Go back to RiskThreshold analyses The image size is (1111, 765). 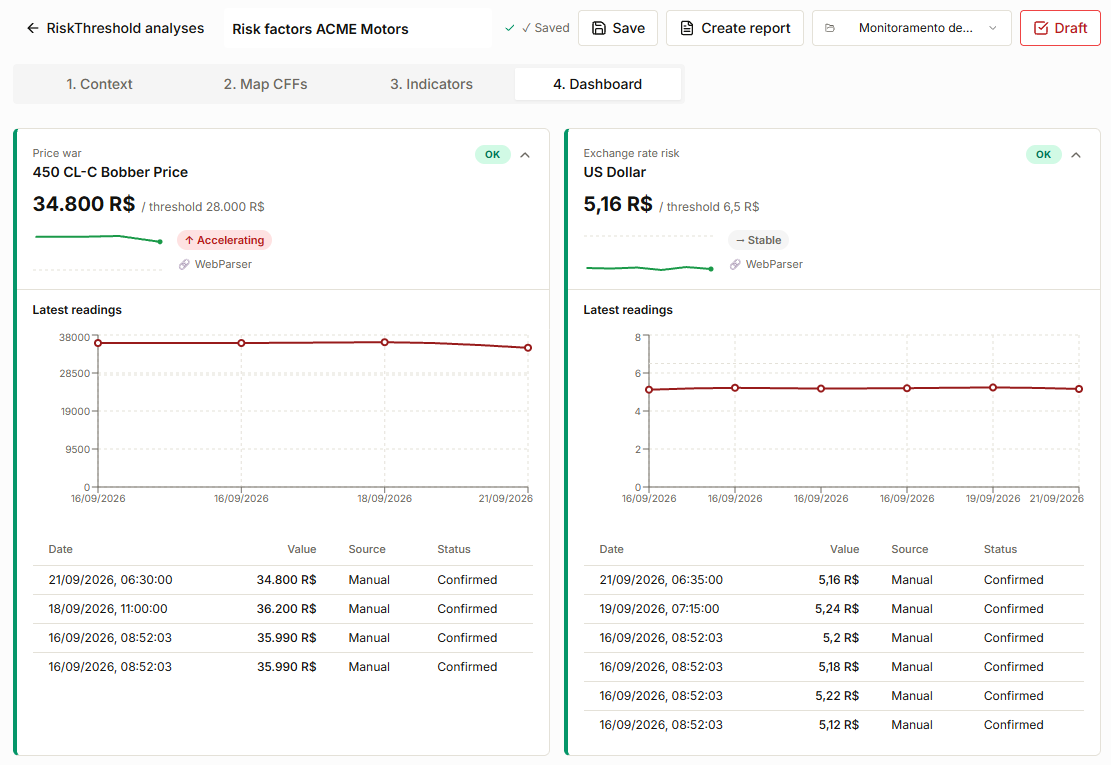pos(115,28)
